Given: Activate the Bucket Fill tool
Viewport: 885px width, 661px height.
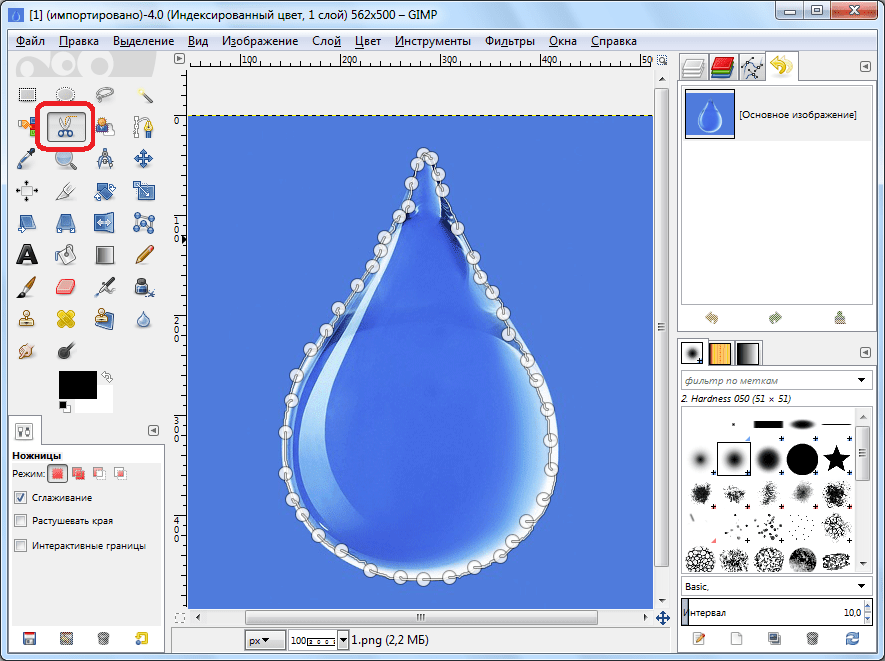Looking at the screenshot, I should 66,254.
